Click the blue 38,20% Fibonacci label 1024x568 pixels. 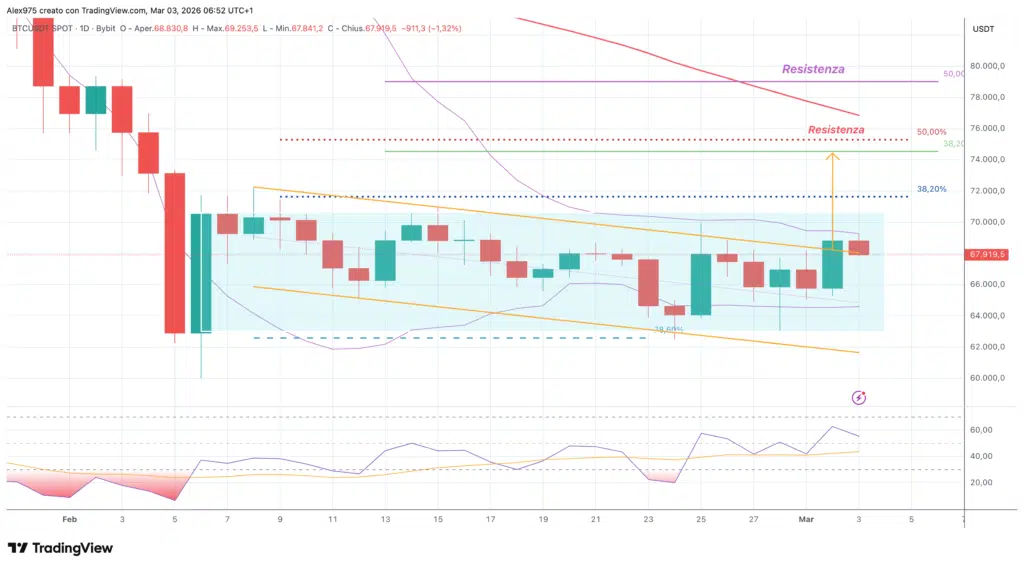coord(931,188)
